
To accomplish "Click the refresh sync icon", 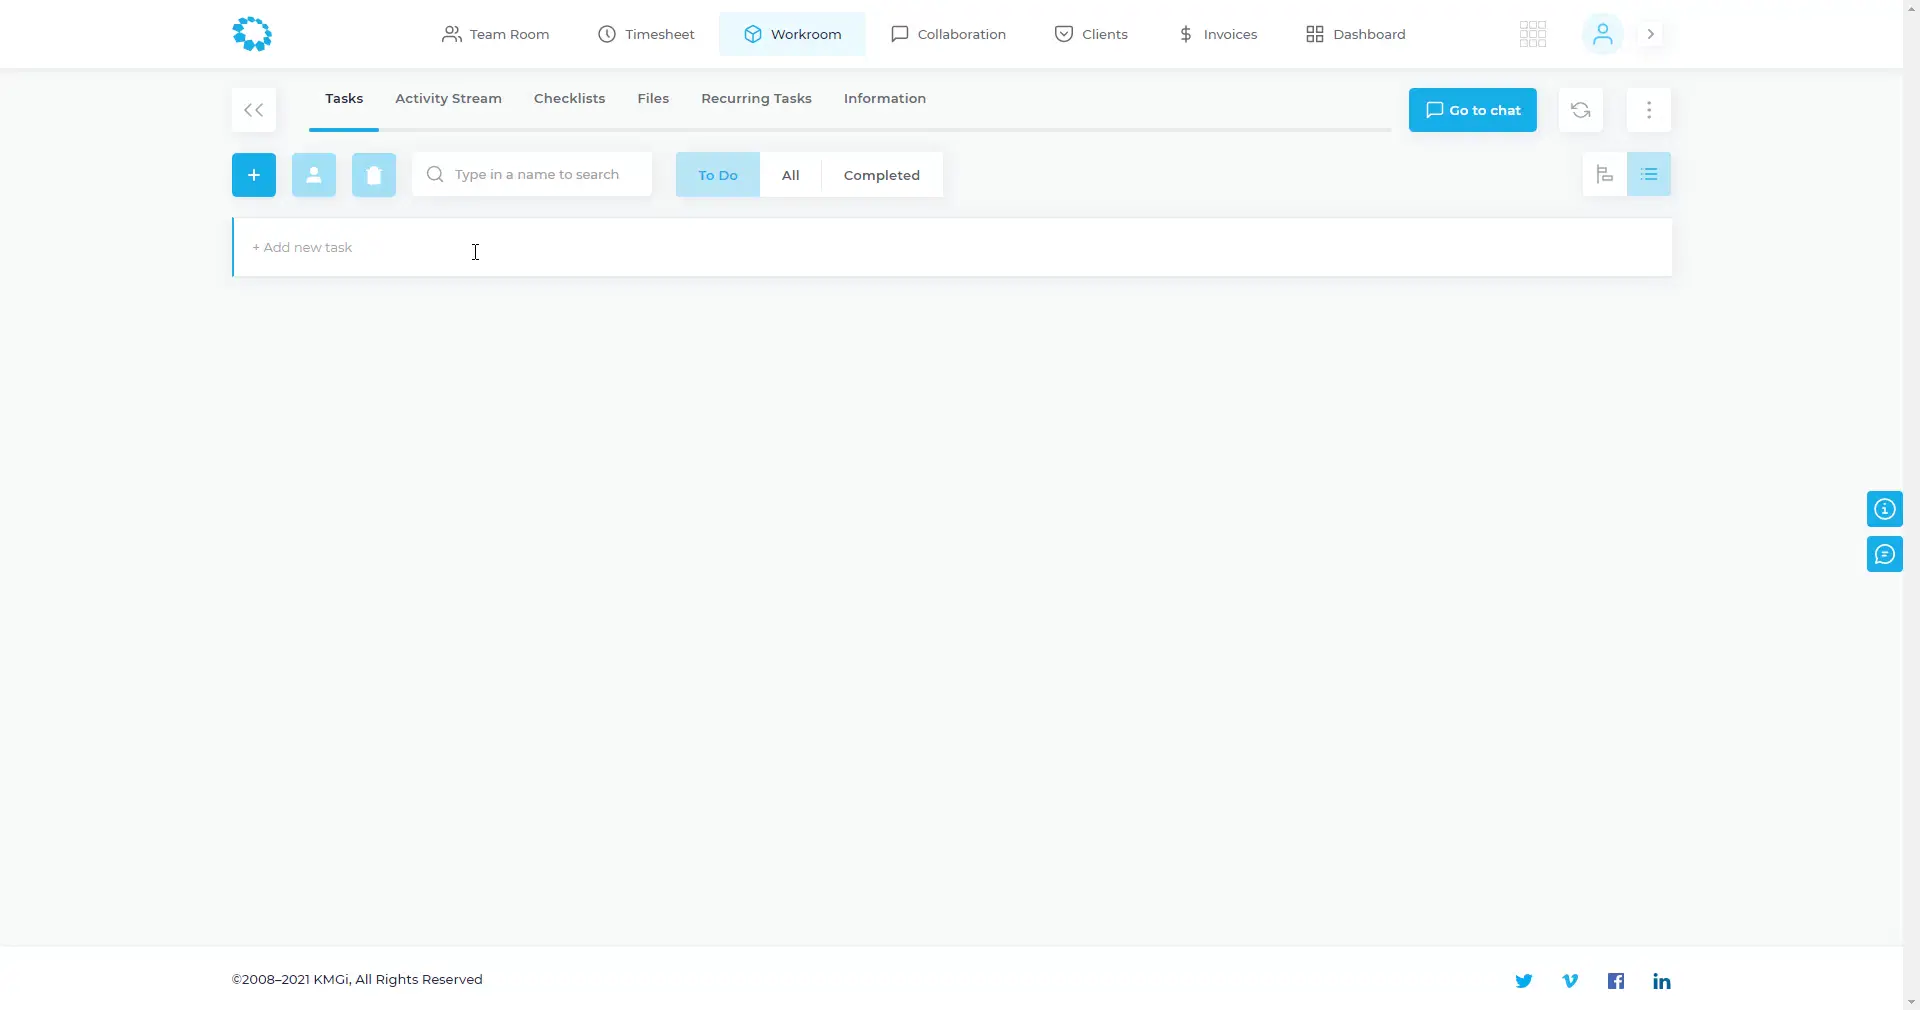I will [x=1581, y=110].
